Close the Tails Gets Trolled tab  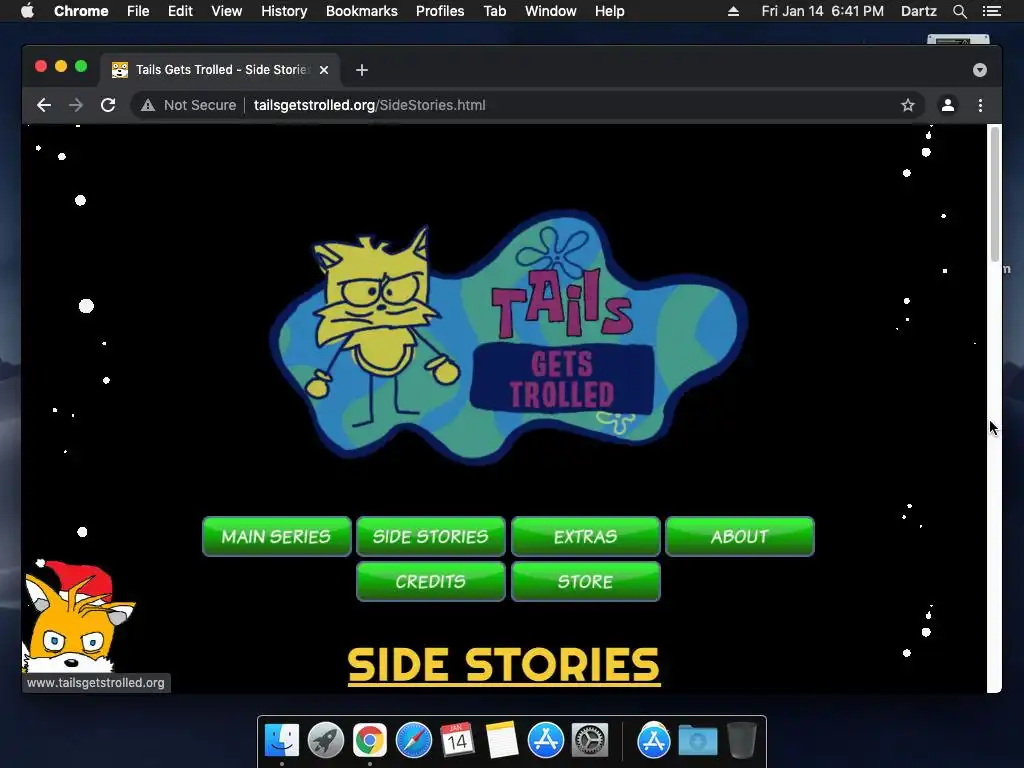[324, 70]
